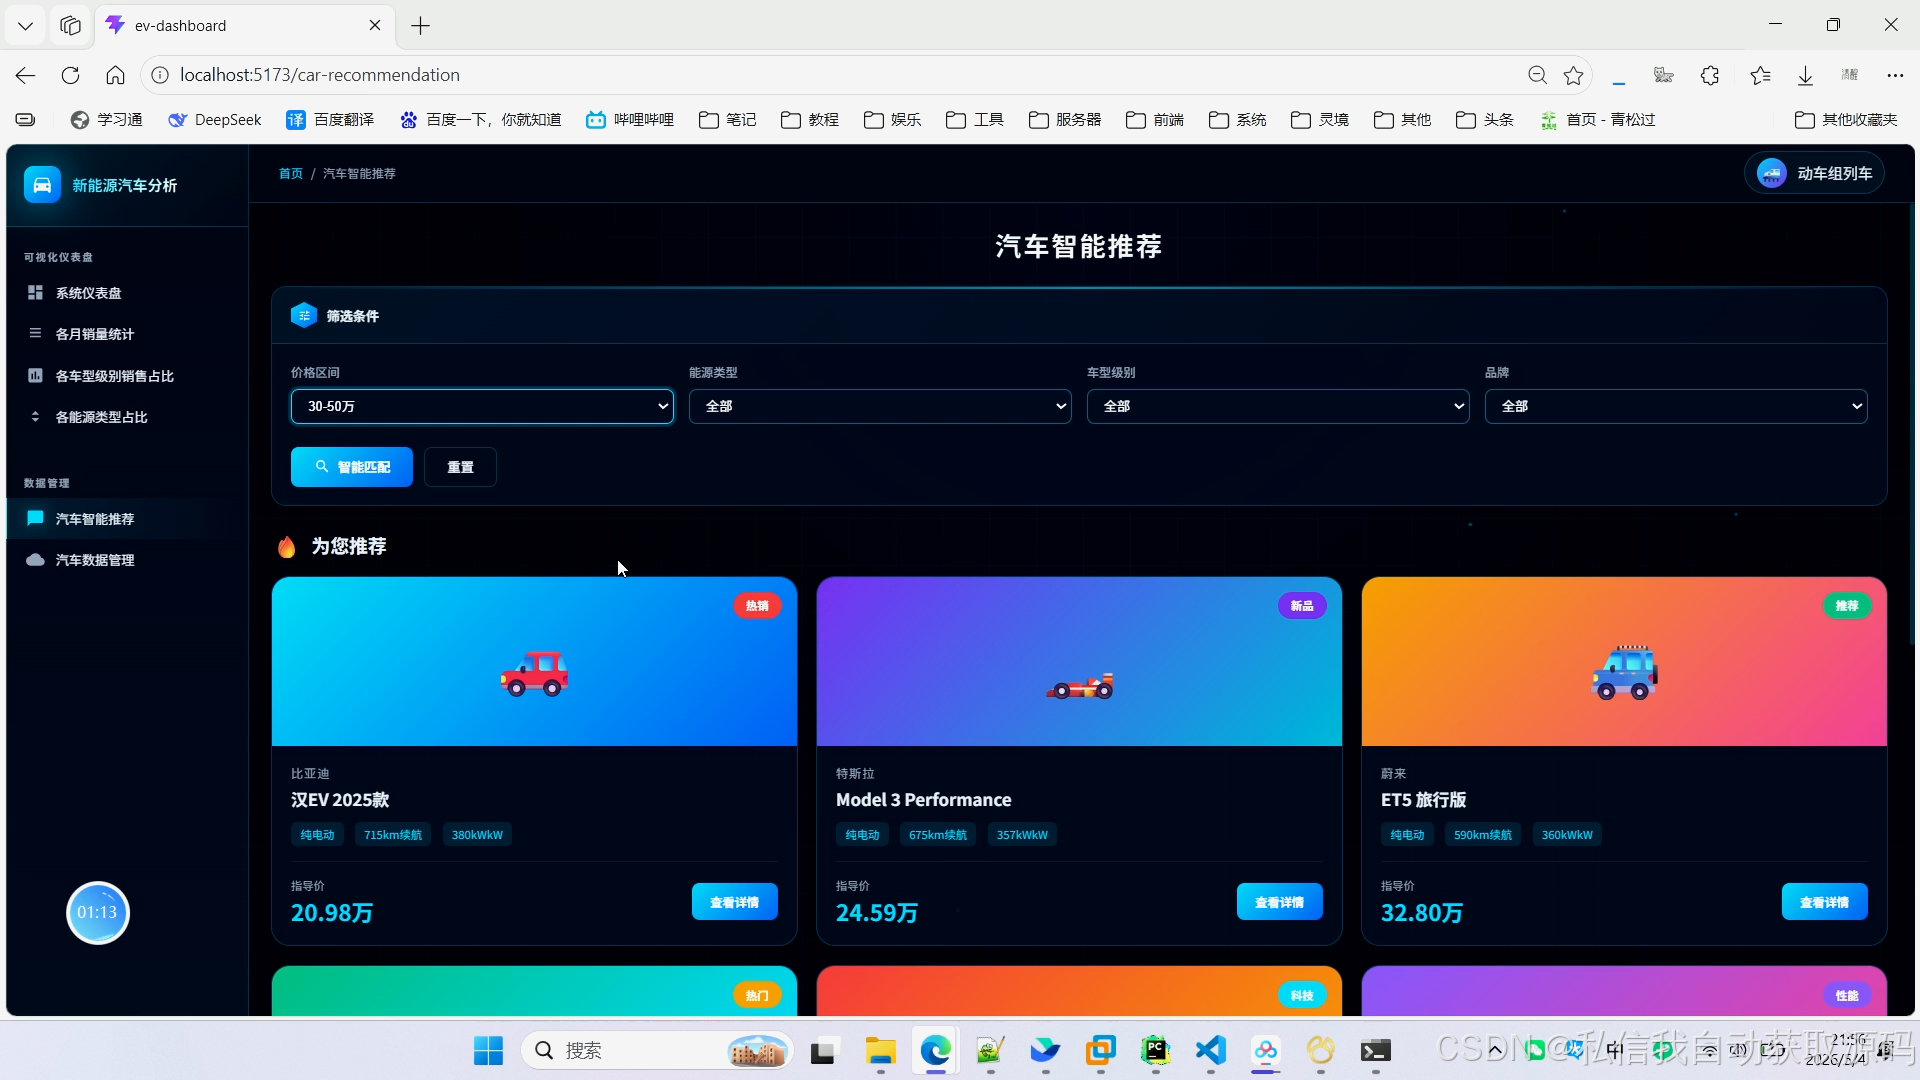Click the 675km续航 tag
The image size is (1920, 1080).
[x=938, y=835]
